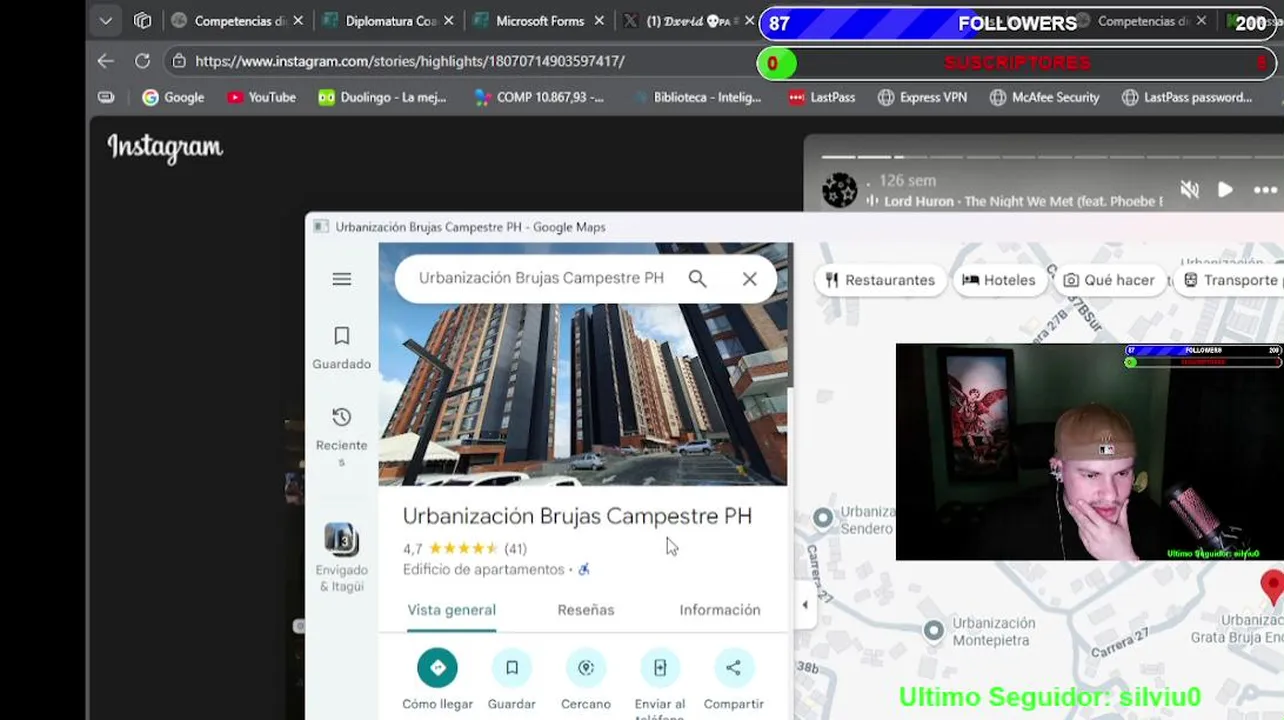Open browser workspaces icon

click(x=143, y=20)
